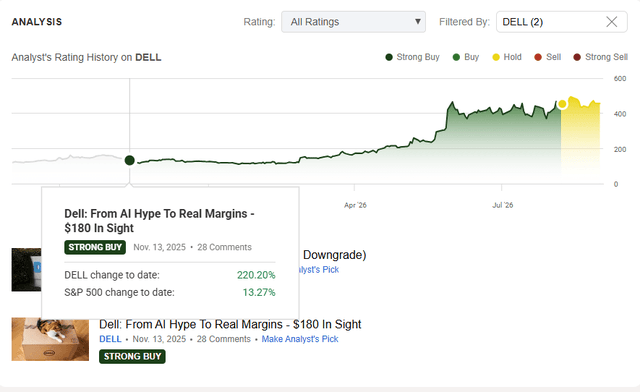Open the partially hidden Downgrade article thumbnail
640x392 pixels.
tap(27, 270)
